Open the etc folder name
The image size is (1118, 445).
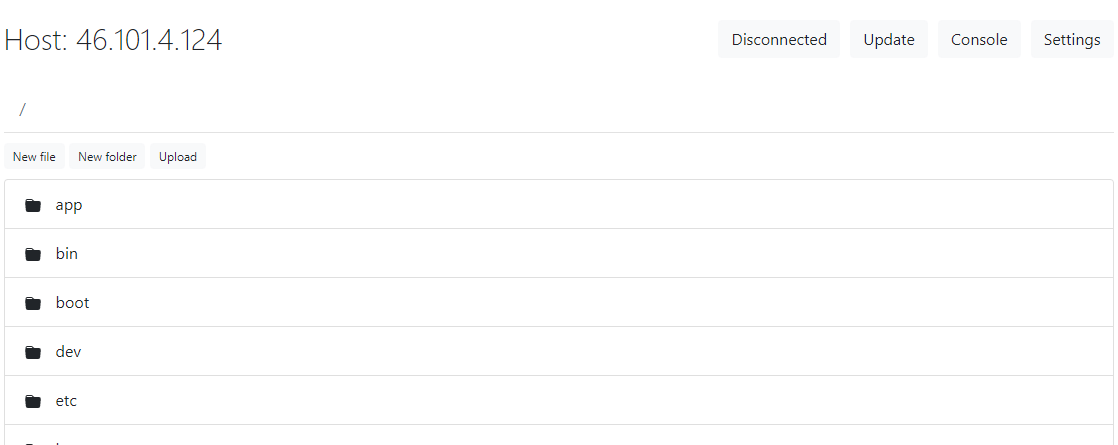[x=66, y=401]
